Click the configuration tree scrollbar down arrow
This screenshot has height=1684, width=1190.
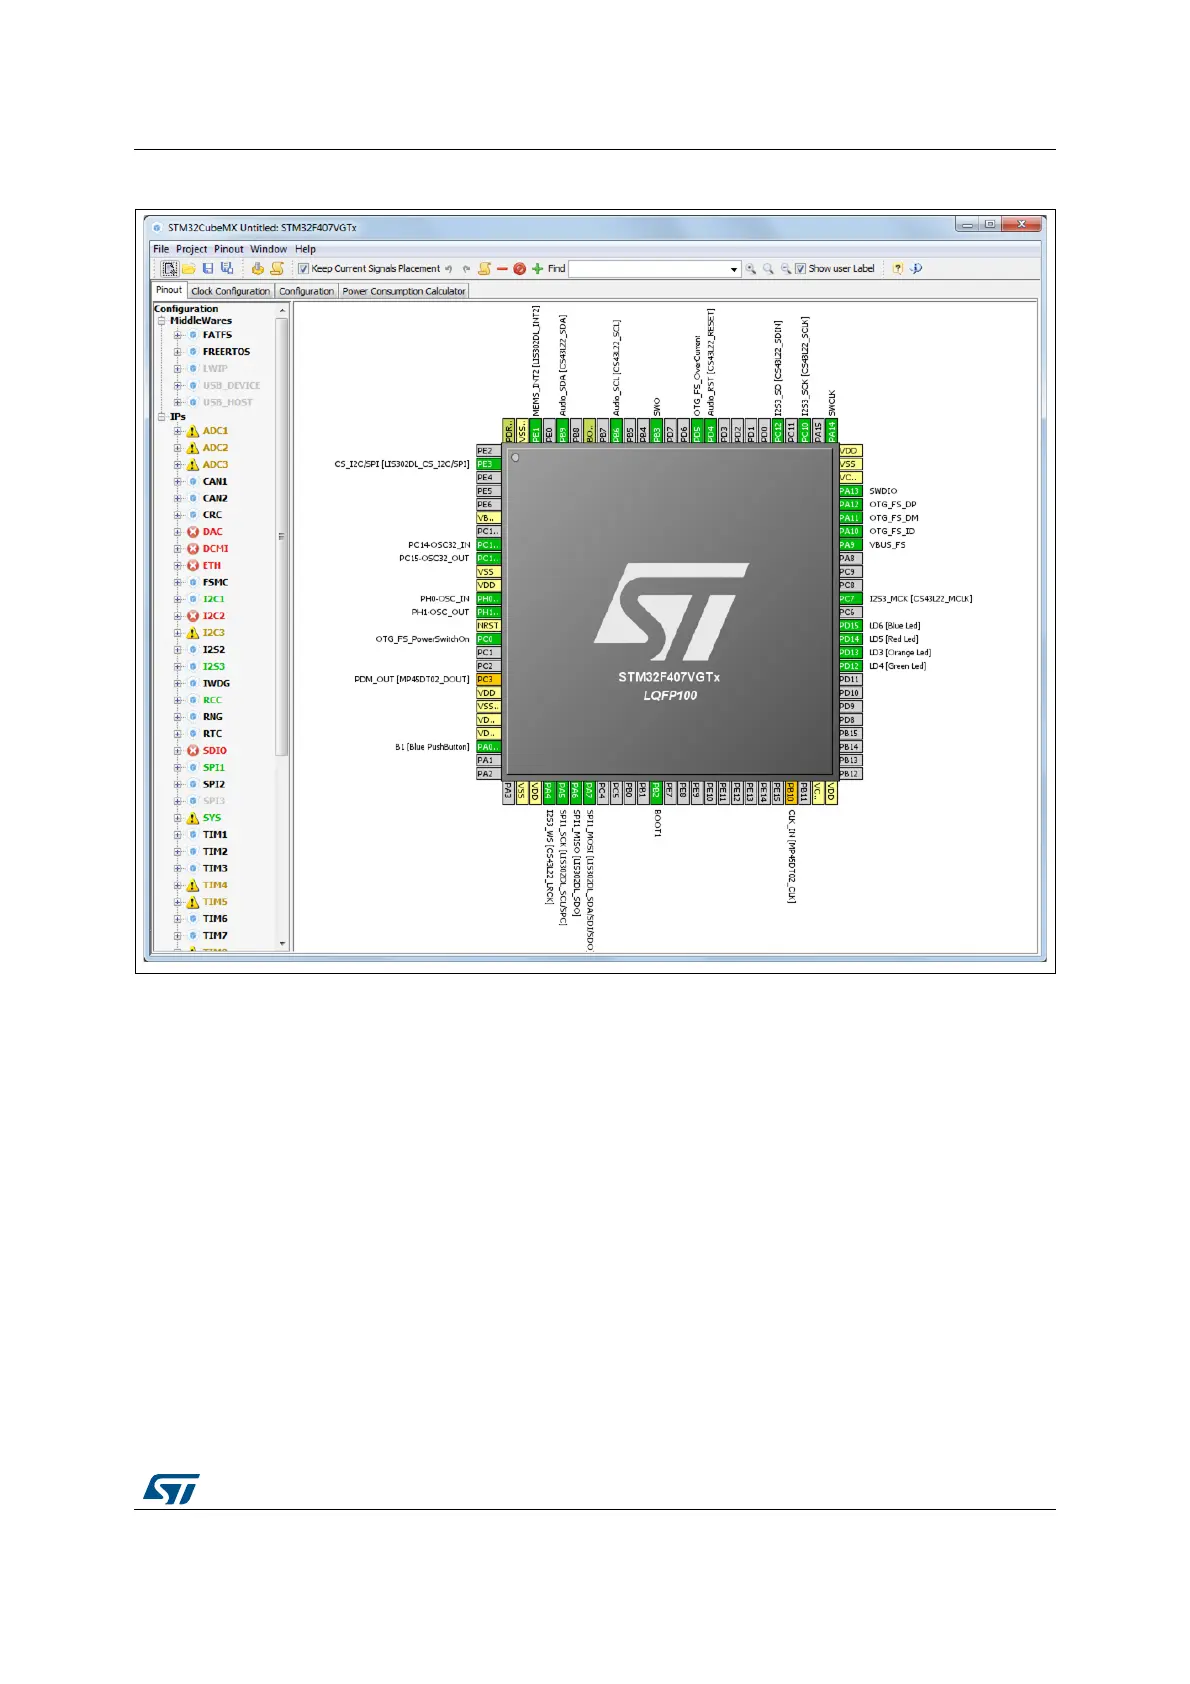[283, 944]
